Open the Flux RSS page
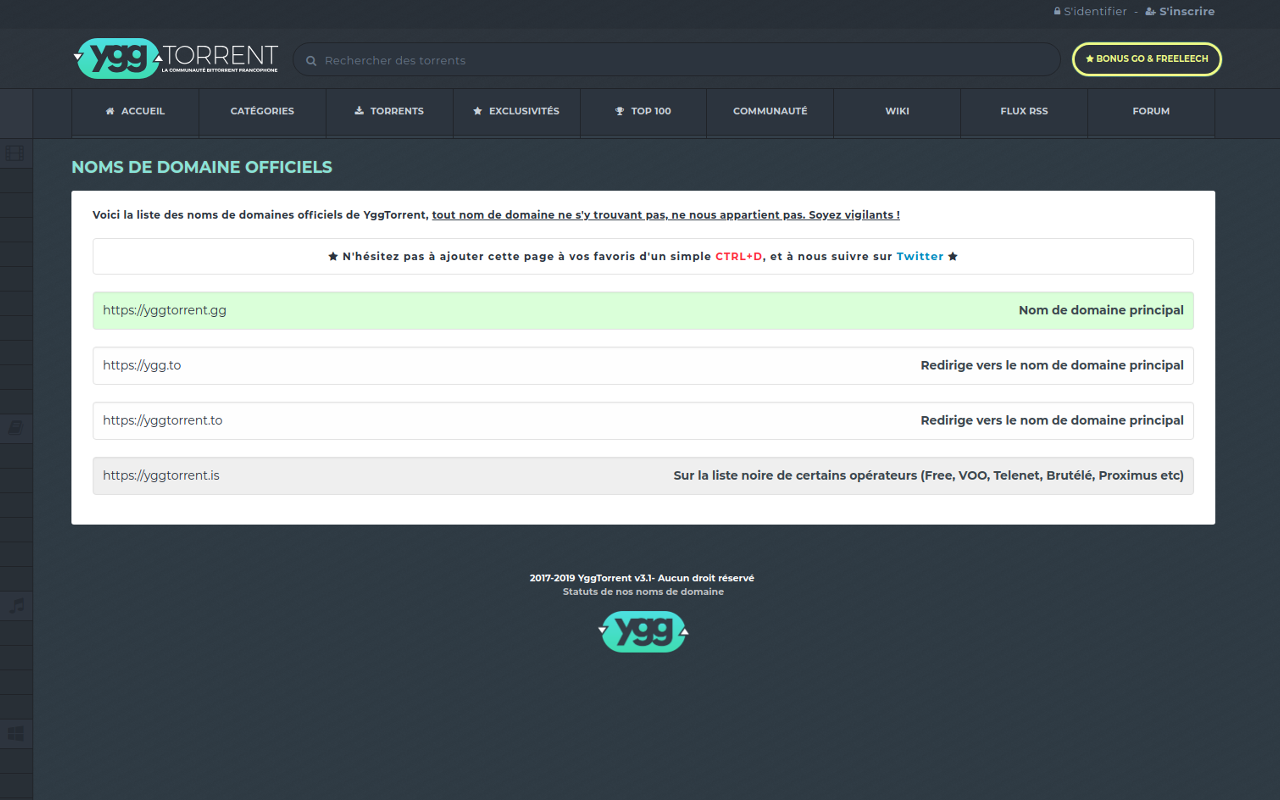 pyautogui.click(x=1024, y=111)
